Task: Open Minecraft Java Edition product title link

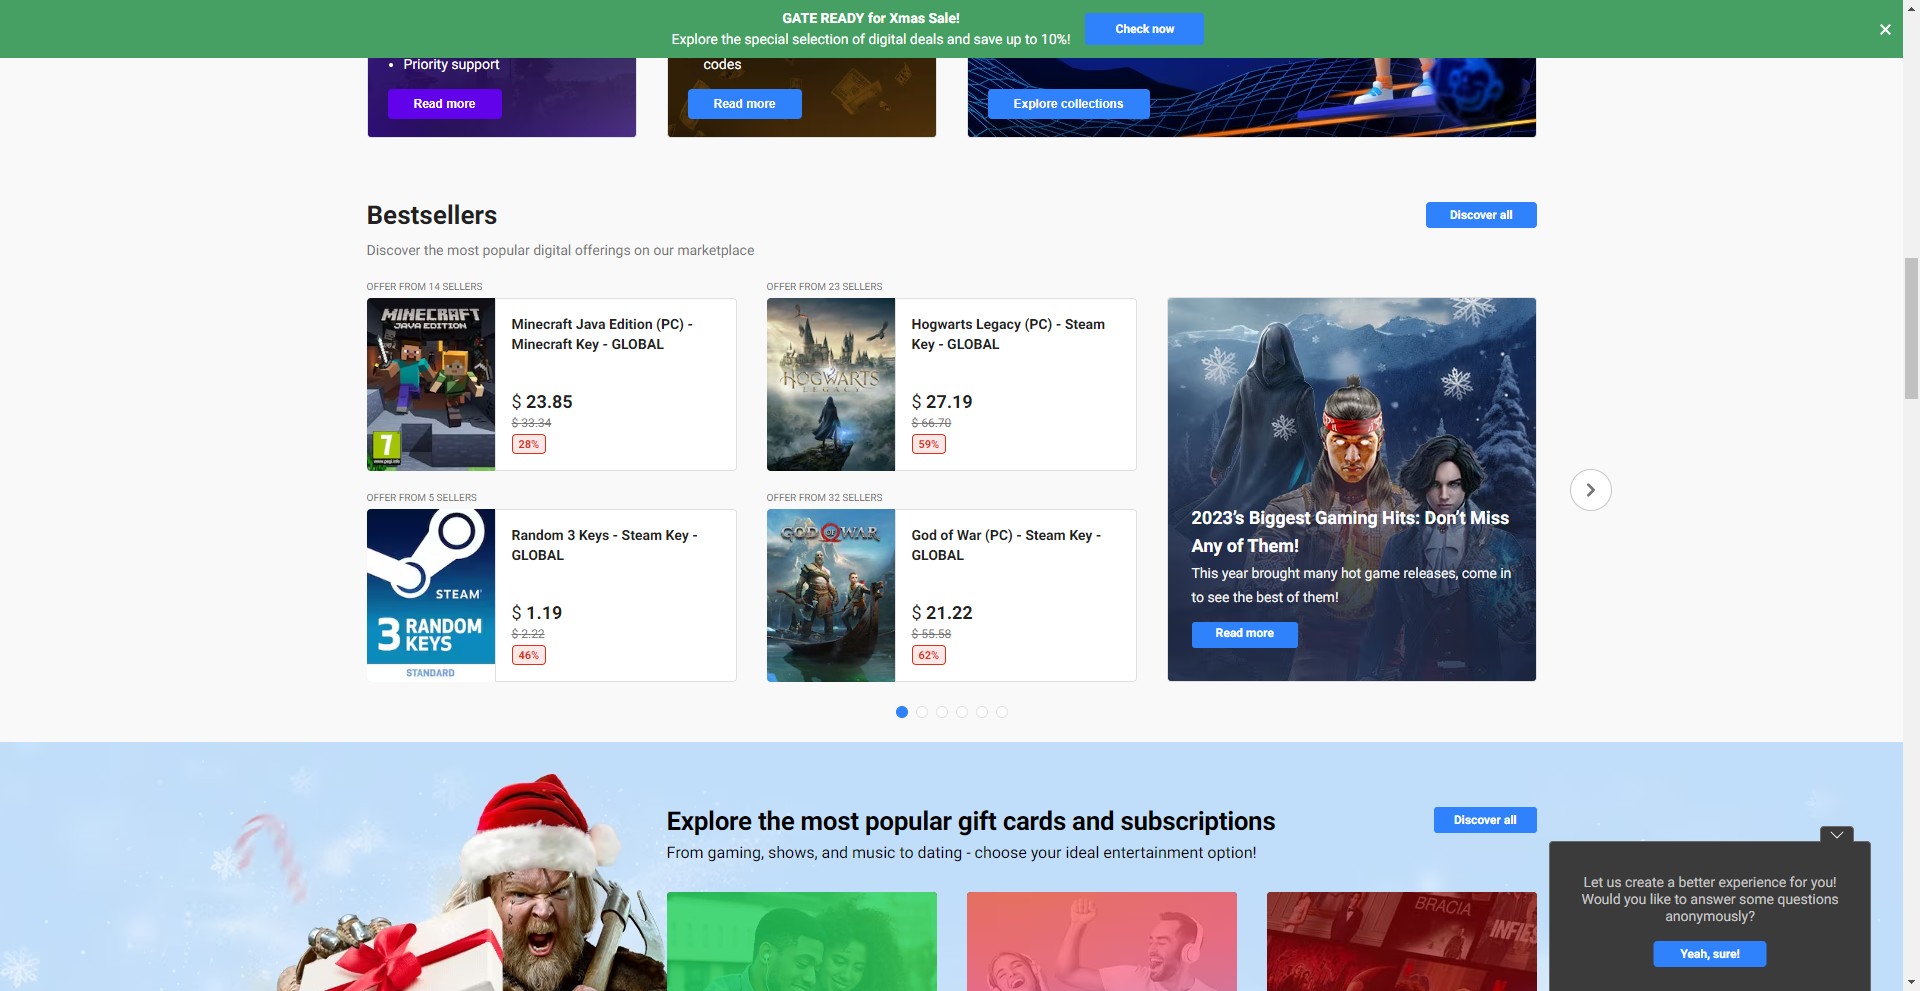Action: 601,334
